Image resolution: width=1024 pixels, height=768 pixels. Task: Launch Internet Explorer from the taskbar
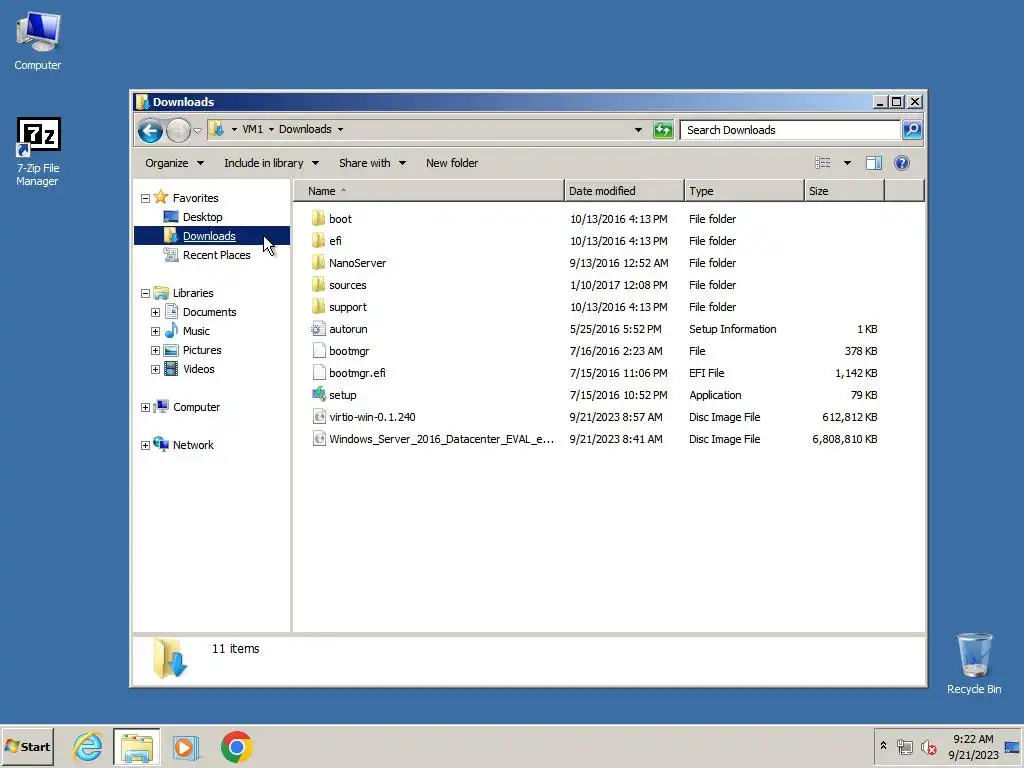[88, 746]
